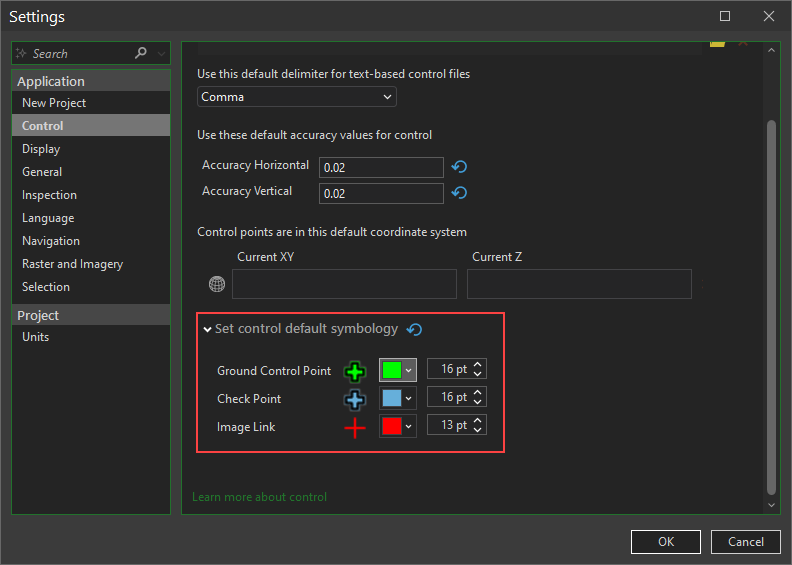Click Accuracy Vertical input field
This screenshot has width=792, height=565.
coord(381,193)
